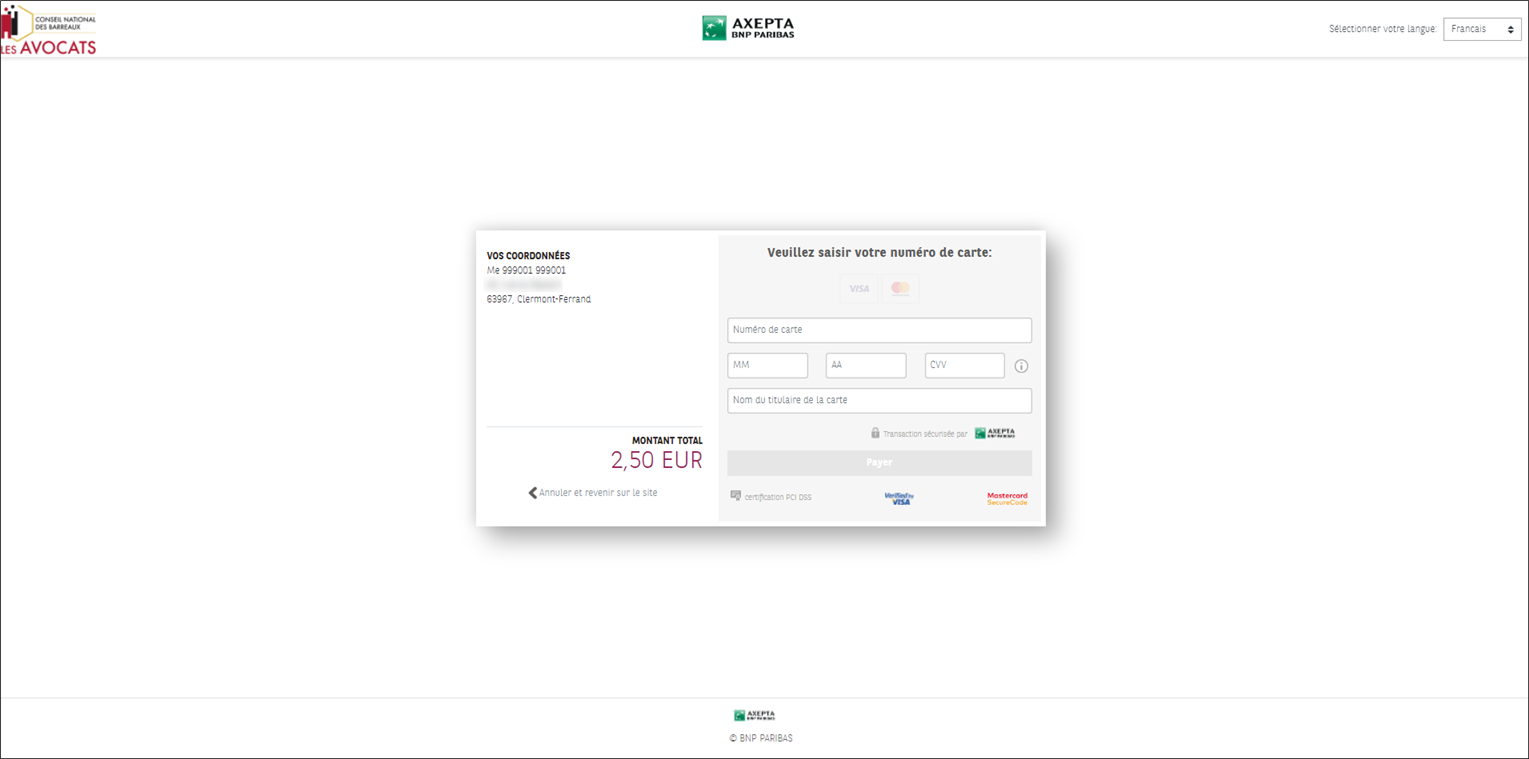Click the certification PCI DSS text
Screen dimensions: 1529x759
(778, 497)
